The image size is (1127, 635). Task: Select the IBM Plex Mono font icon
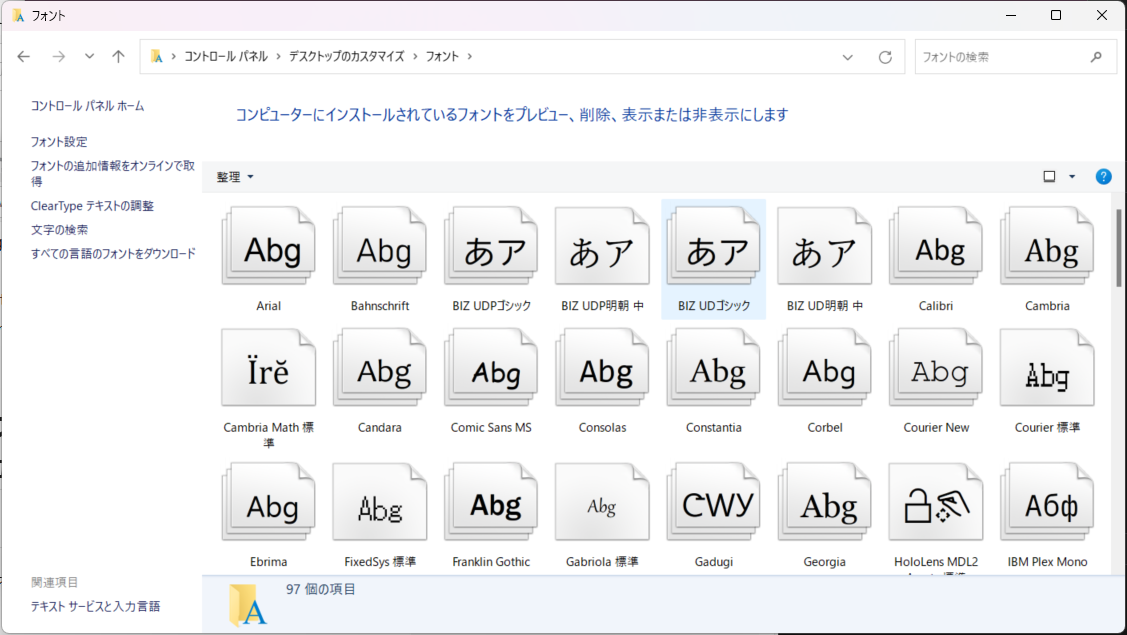1047,503
